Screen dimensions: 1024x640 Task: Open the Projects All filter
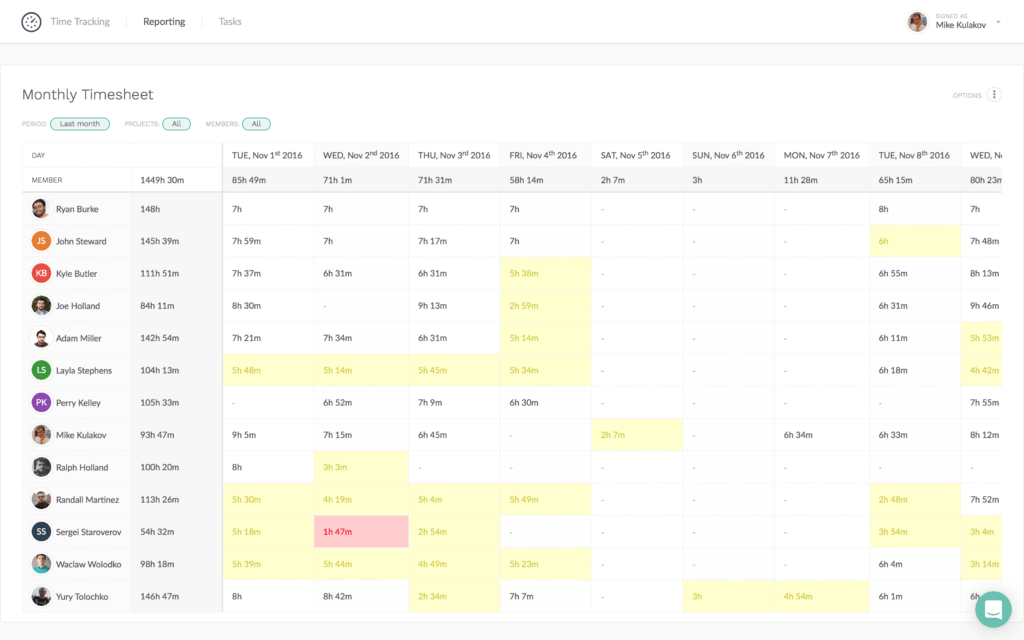coord(176,123)
